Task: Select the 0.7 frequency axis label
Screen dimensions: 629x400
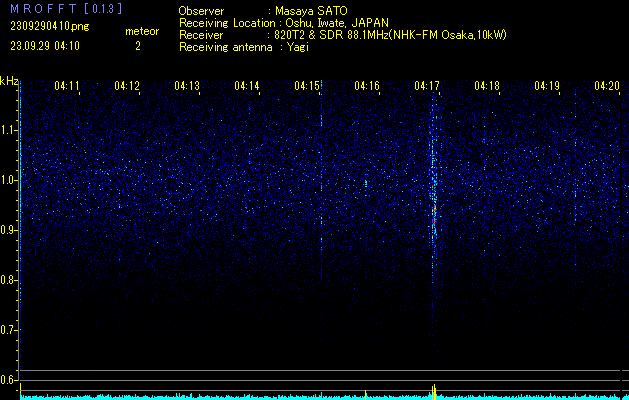Action: tap(9, 329)
